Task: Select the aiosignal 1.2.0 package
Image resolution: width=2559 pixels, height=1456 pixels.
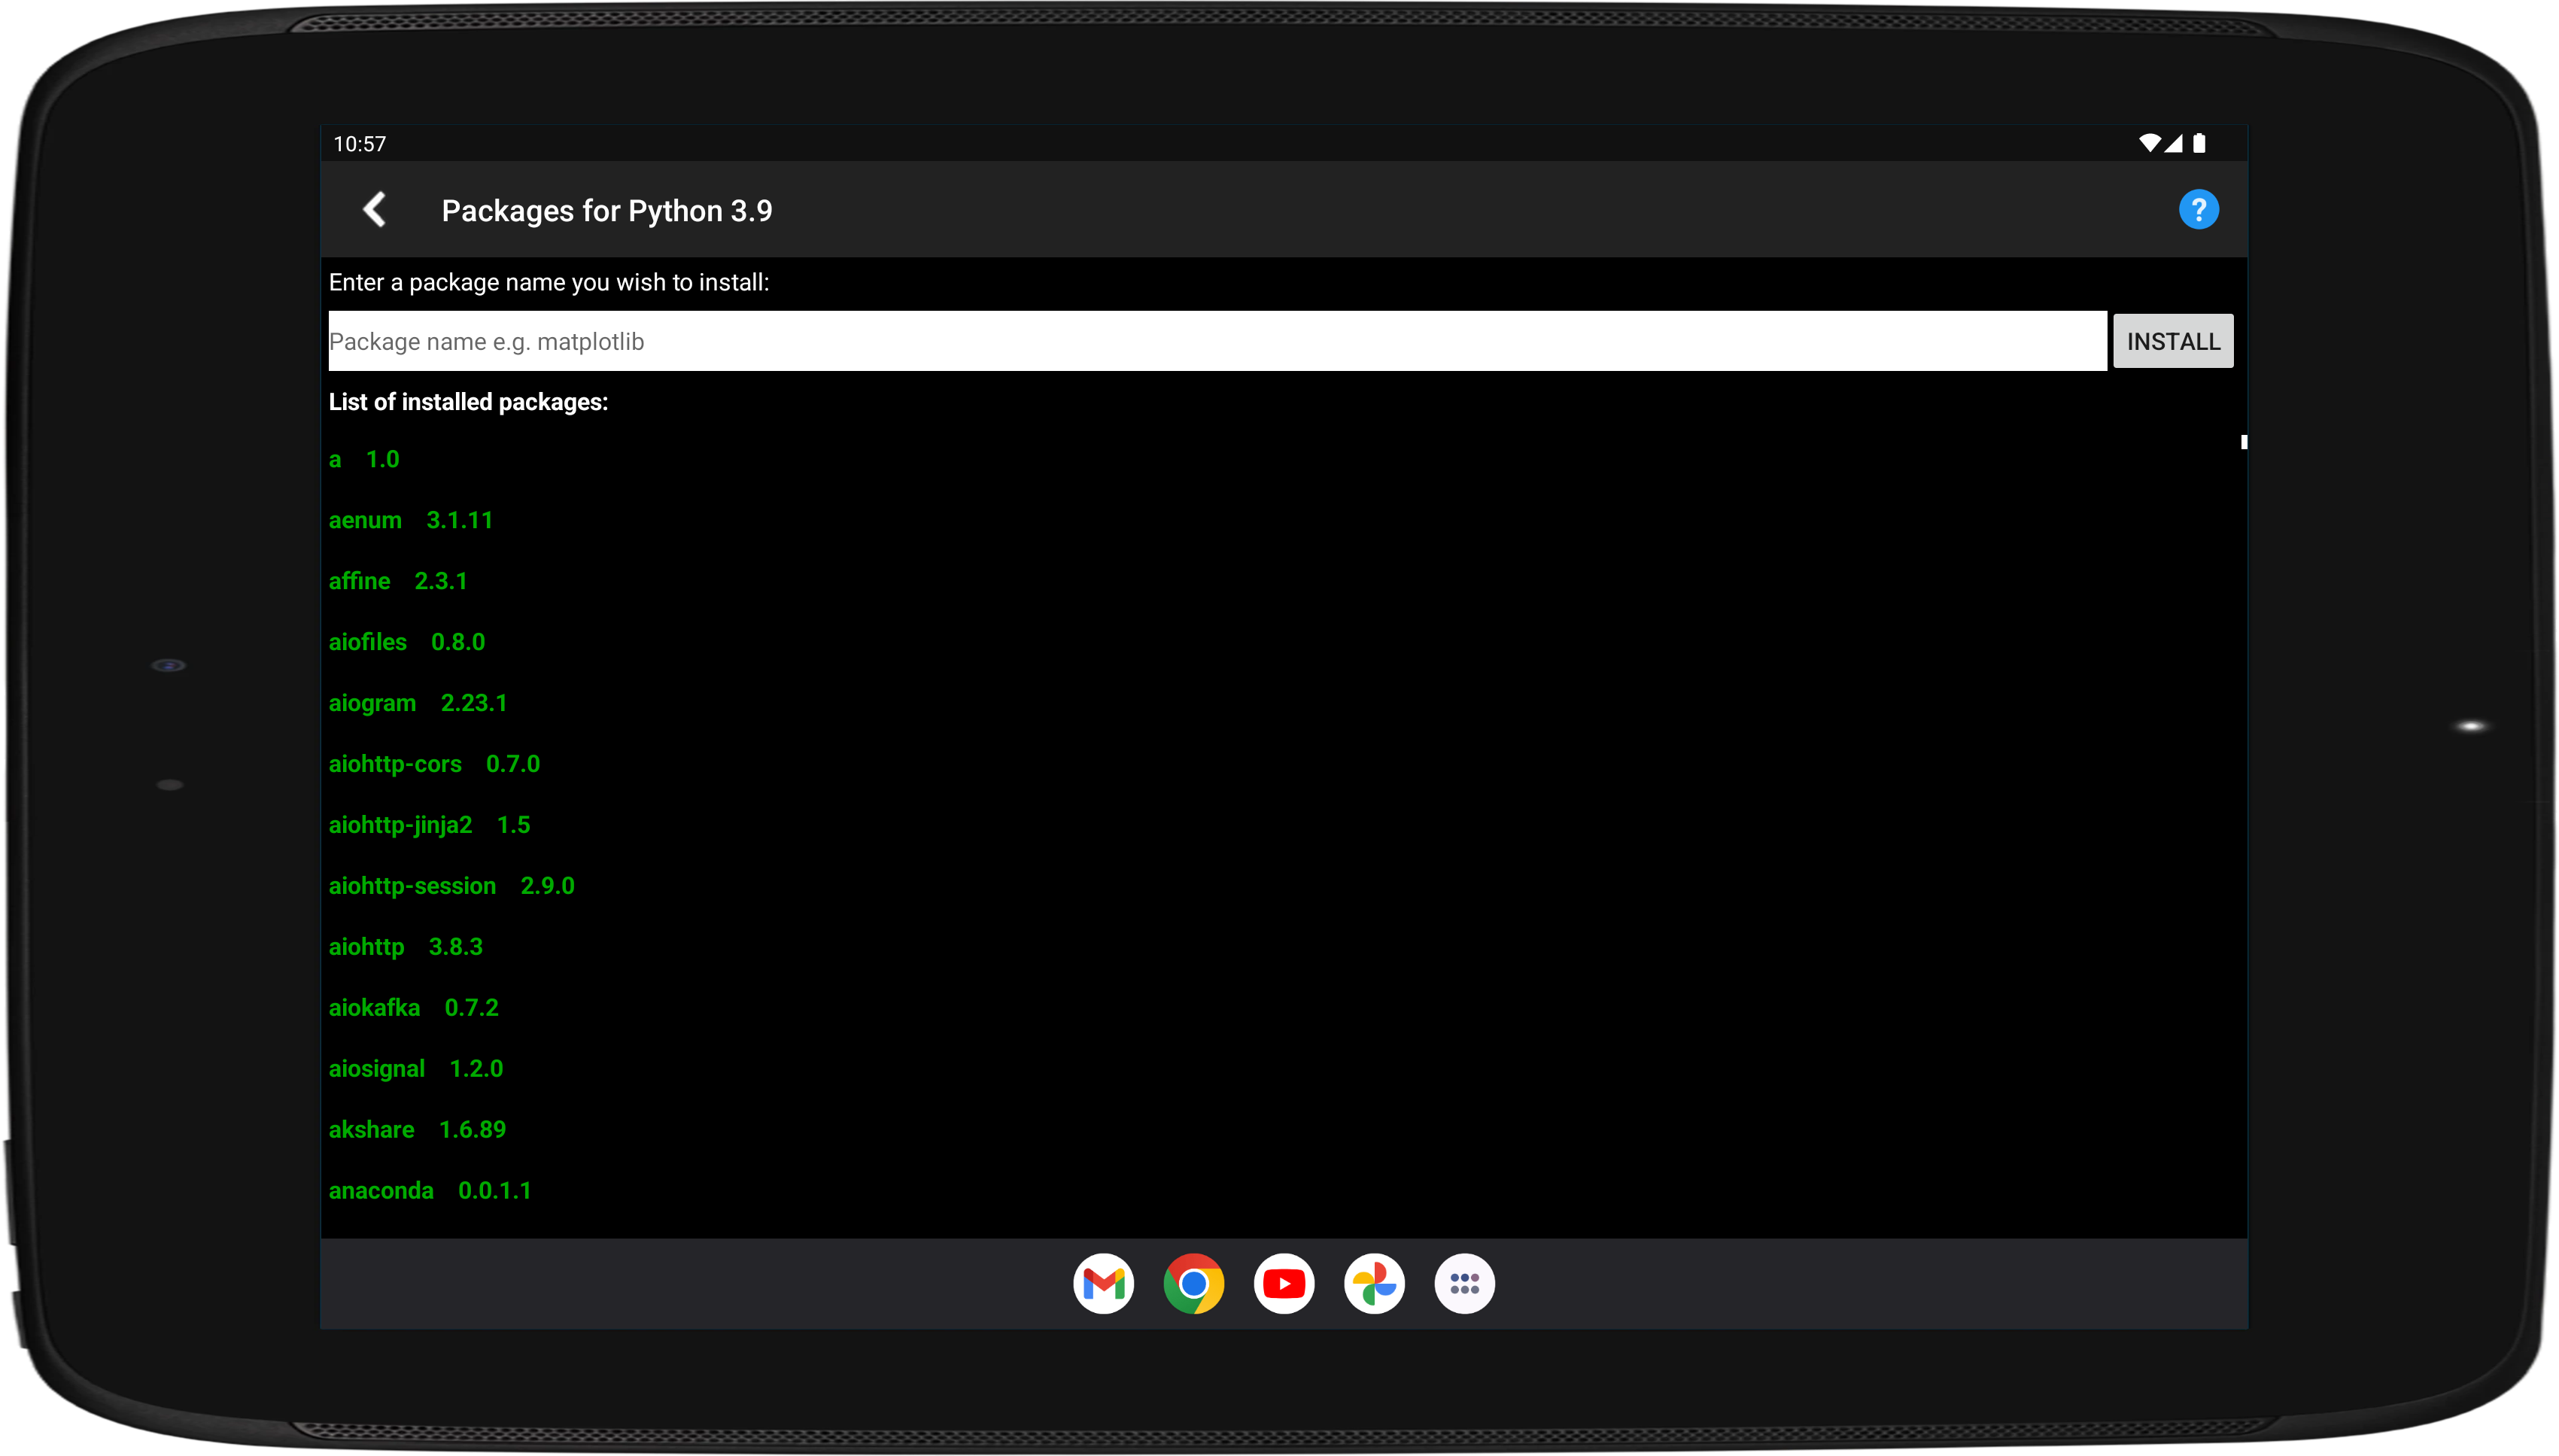Action: pos(416,1070)
